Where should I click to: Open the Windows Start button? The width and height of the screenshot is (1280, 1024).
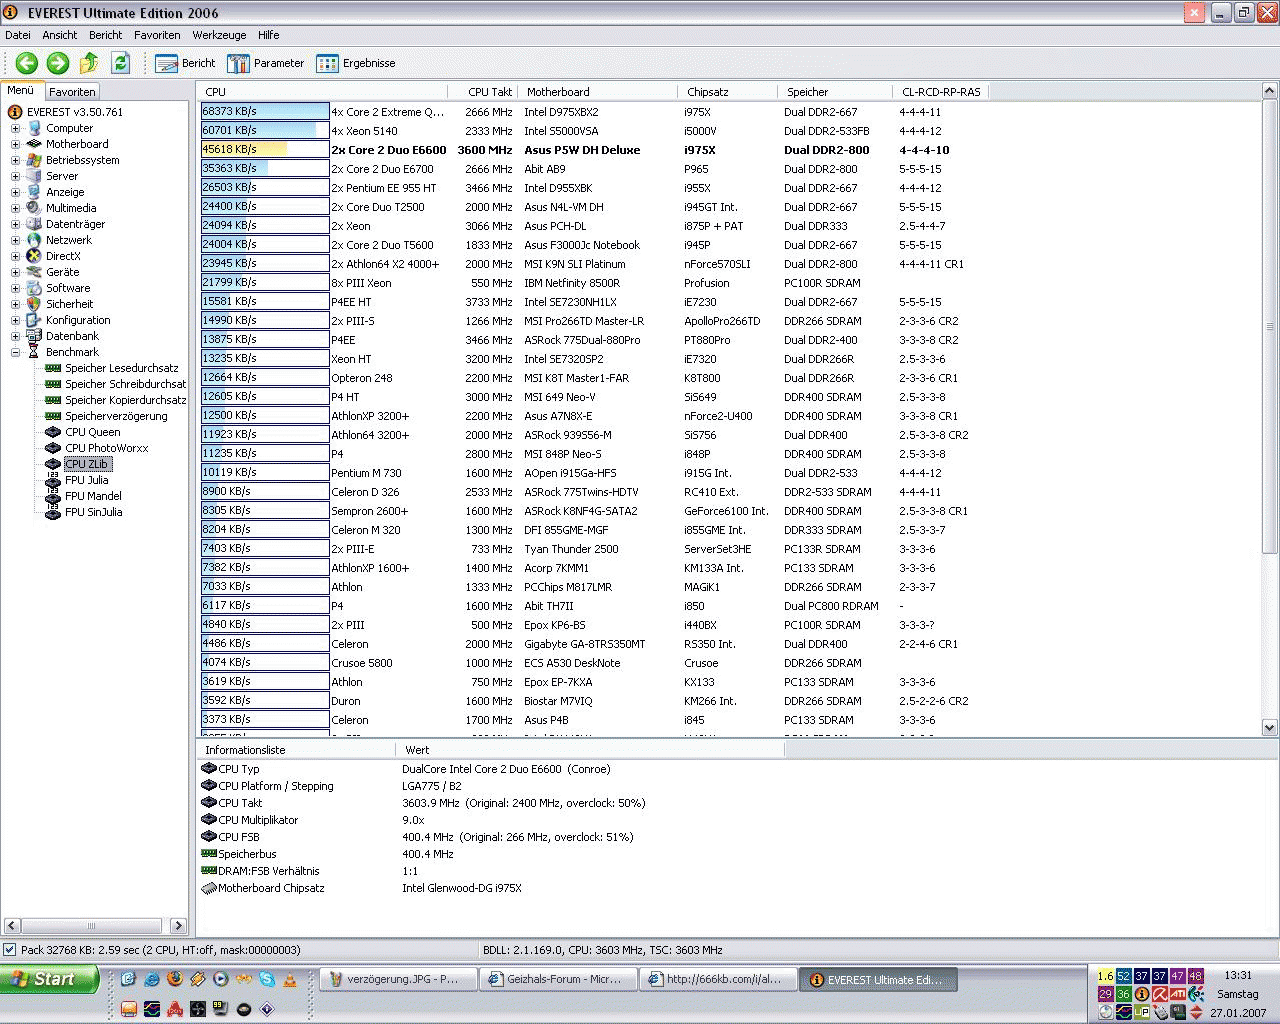49,979
